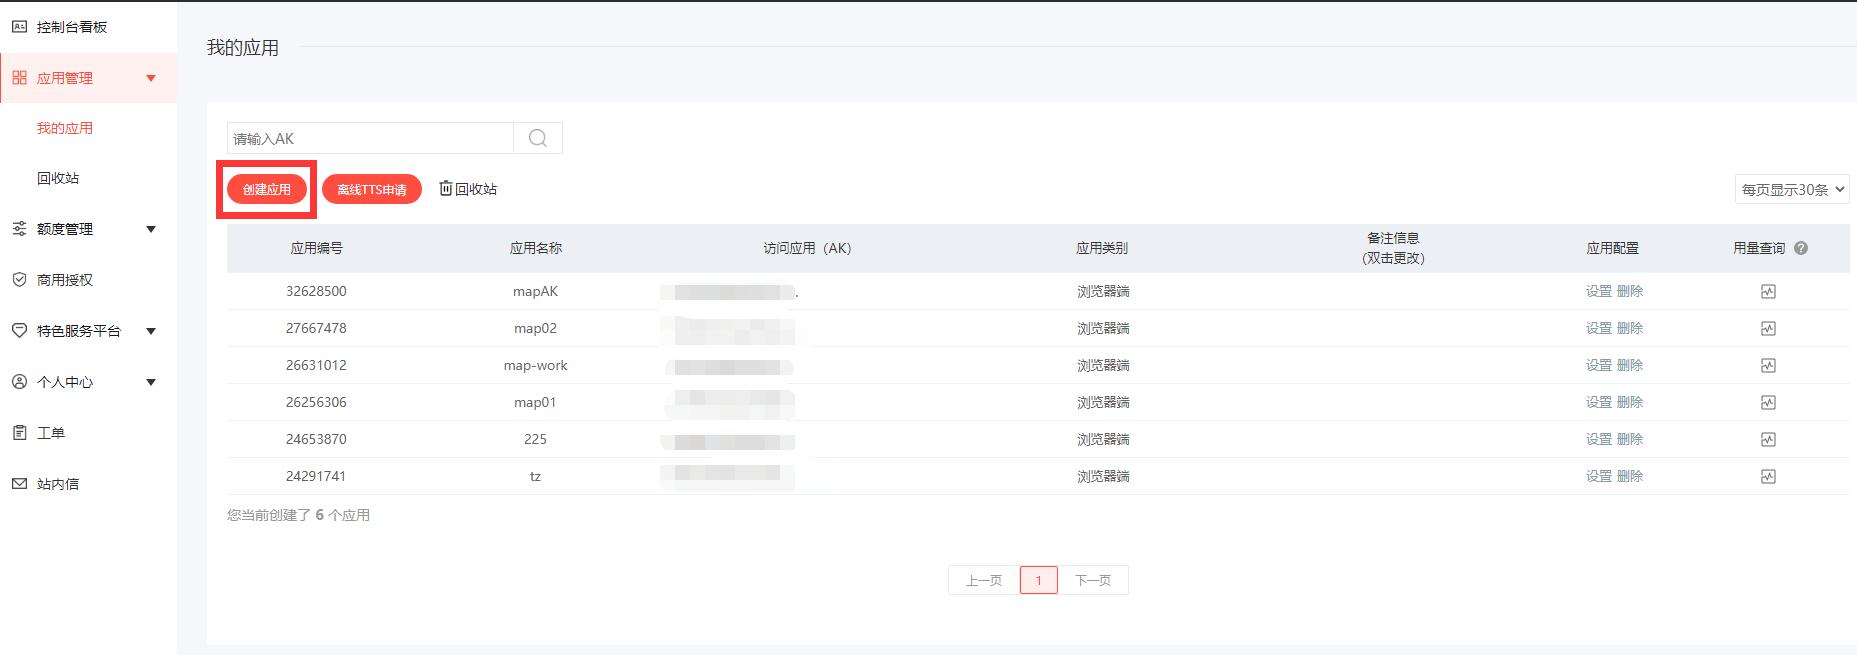Click 设置 for app 225
This screenshot has width=1857, height=655.
pos(1598,439)
